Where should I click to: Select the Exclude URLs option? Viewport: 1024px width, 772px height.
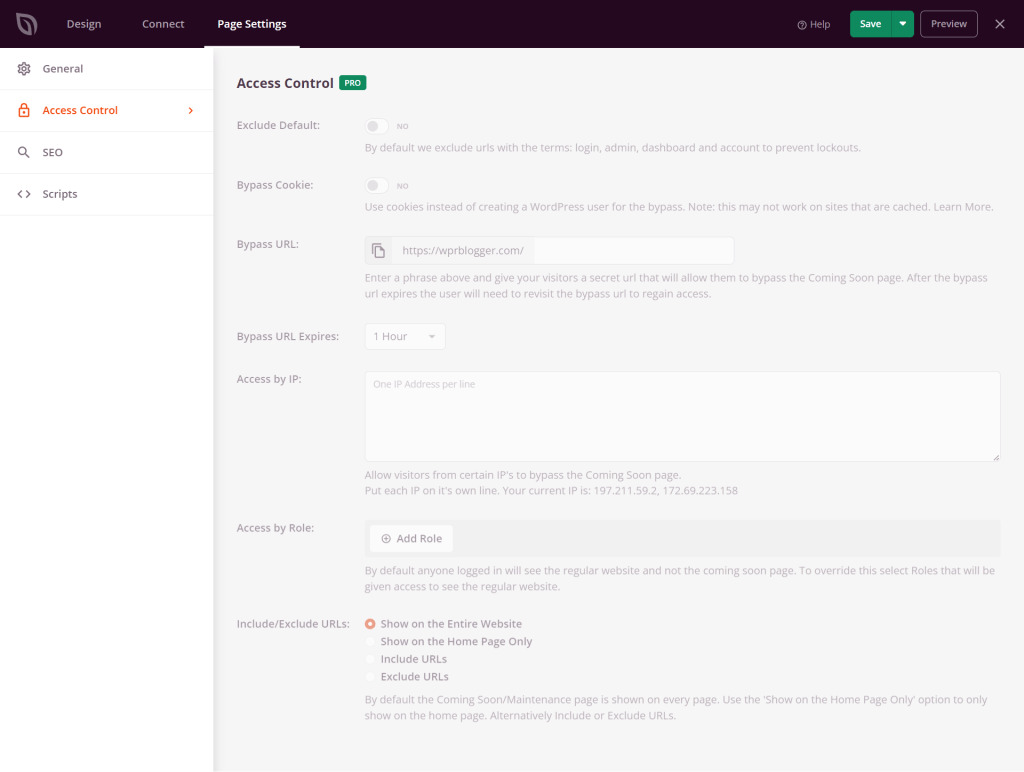click(370, 677)
